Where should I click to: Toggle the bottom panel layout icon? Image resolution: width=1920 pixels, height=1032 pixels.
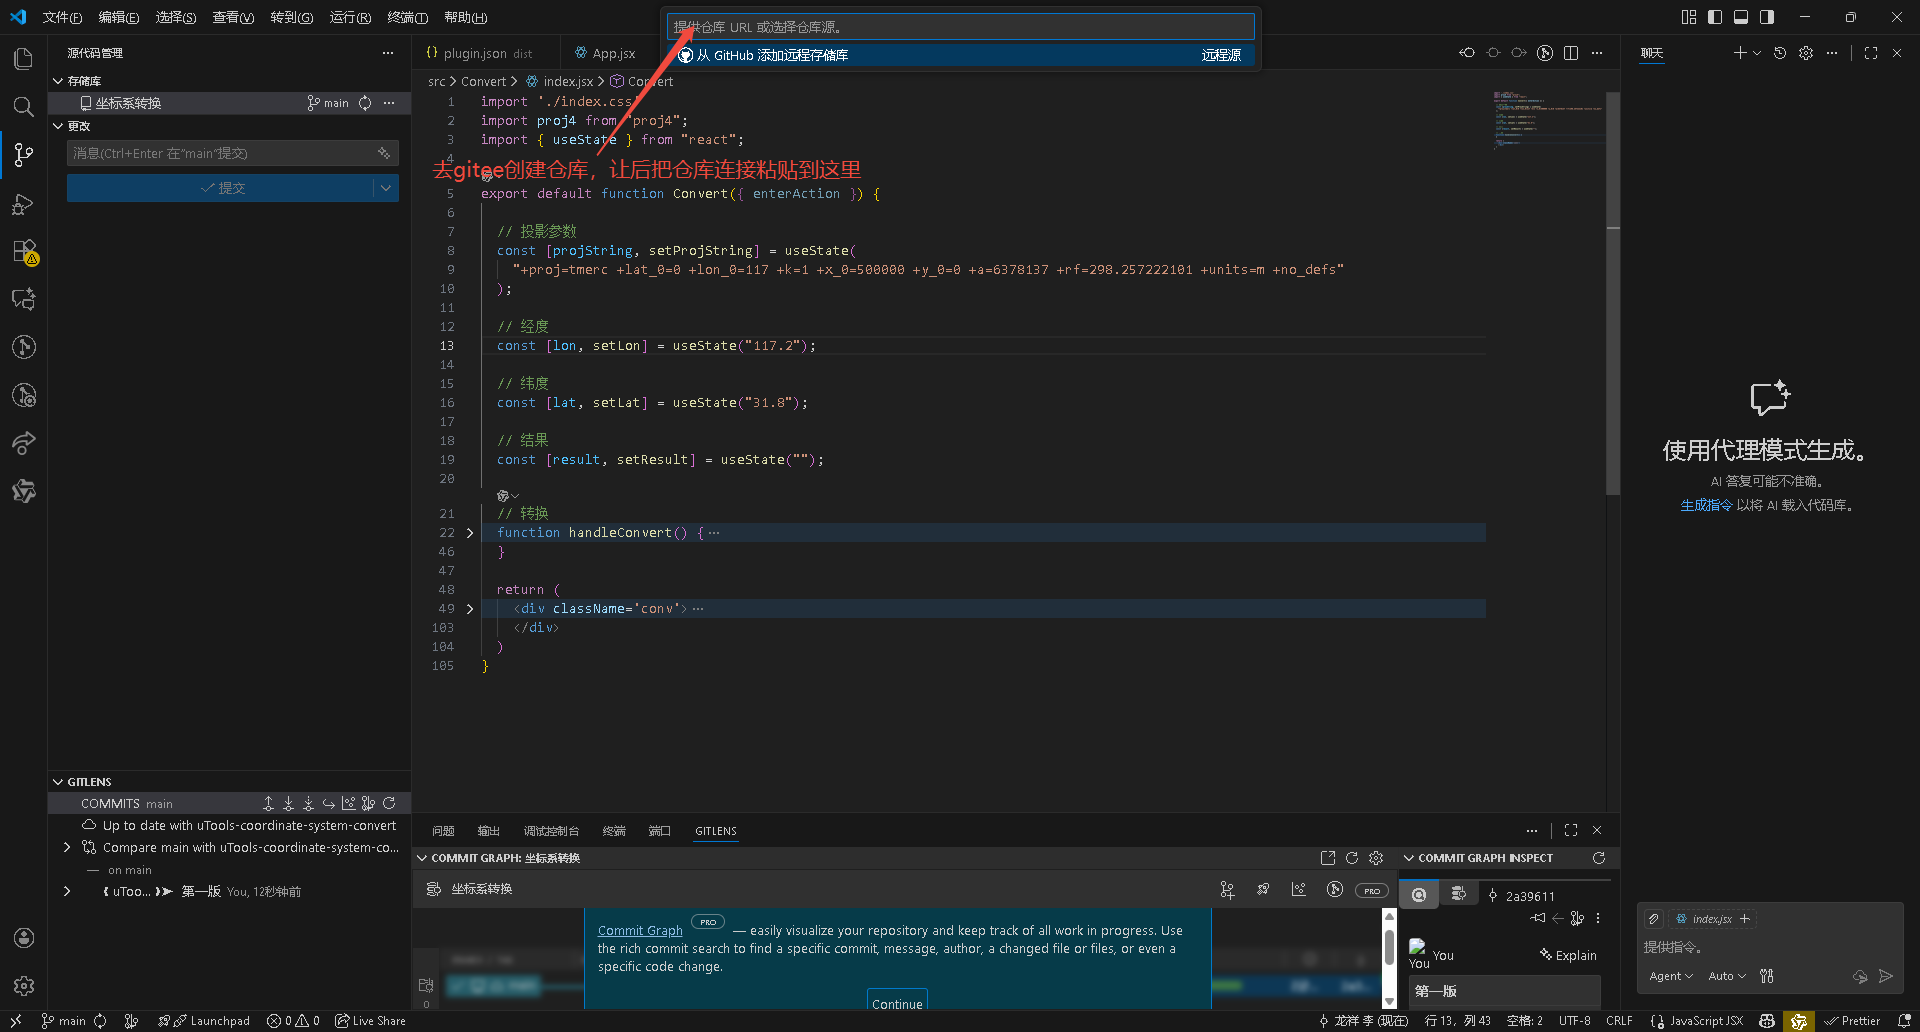[1741, 17]
